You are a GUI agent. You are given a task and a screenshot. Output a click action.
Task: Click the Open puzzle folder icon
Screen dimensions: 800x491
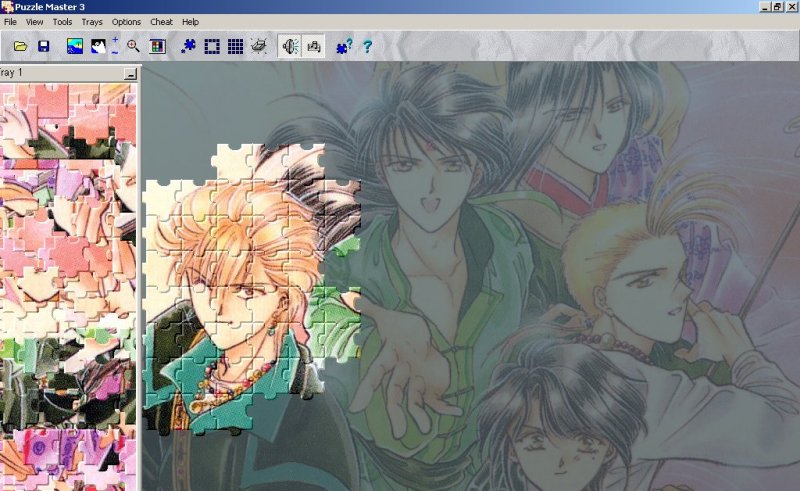20,46
